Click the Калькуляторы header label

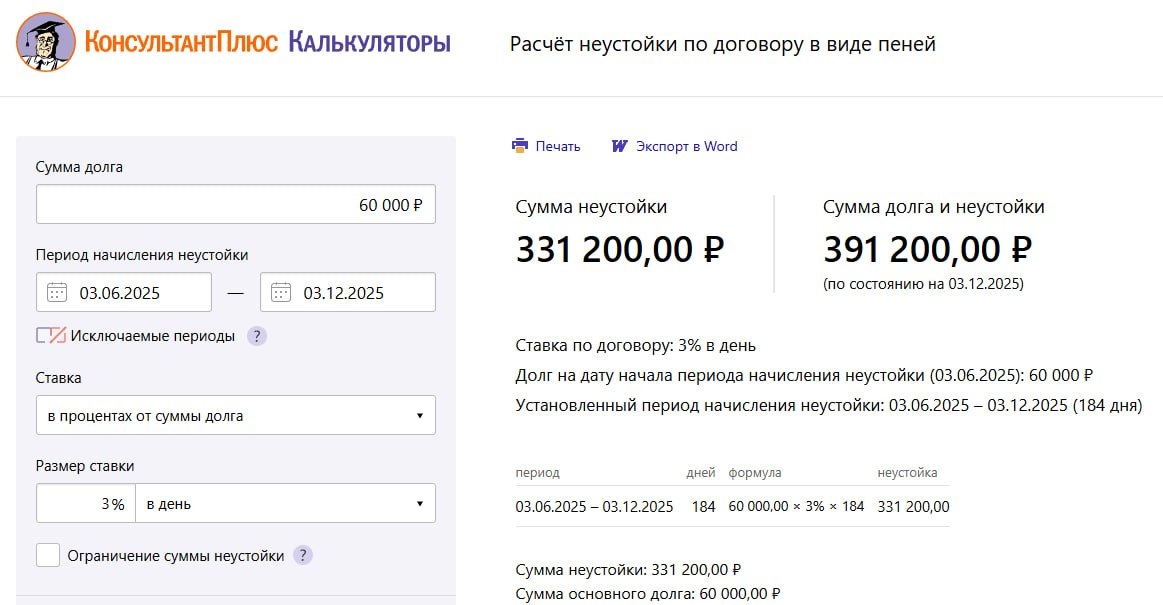(369, 42)
